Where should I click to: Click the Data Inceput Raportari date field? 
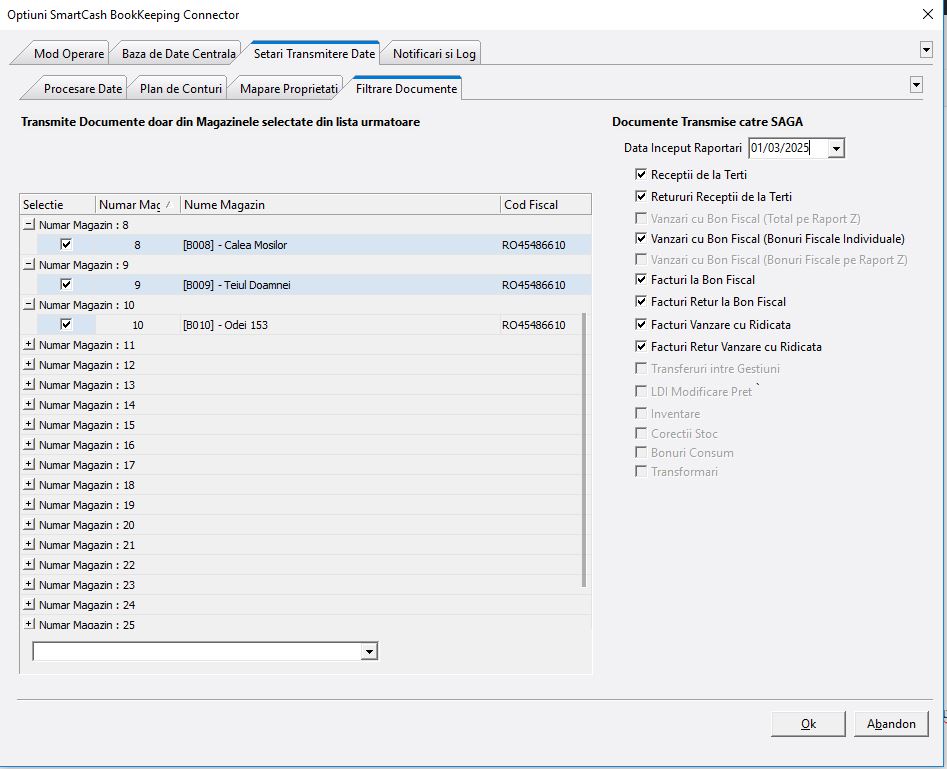click(x=788, y=148)
